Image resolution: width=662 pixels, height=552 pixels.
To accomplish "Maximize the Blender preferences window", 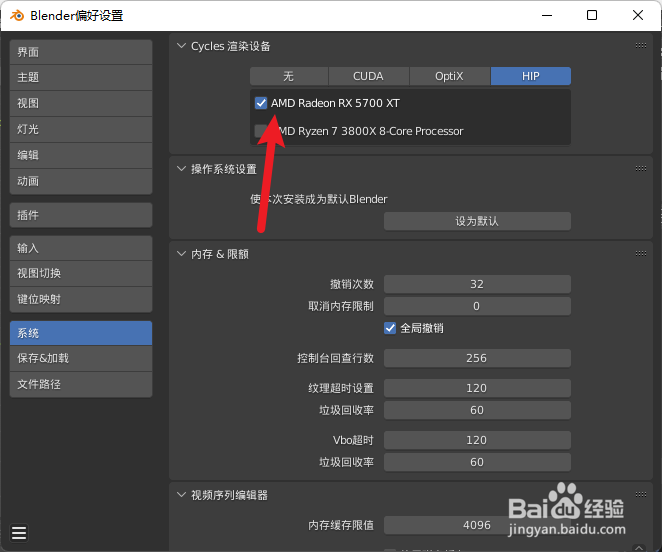I will (x=592, y=15).
